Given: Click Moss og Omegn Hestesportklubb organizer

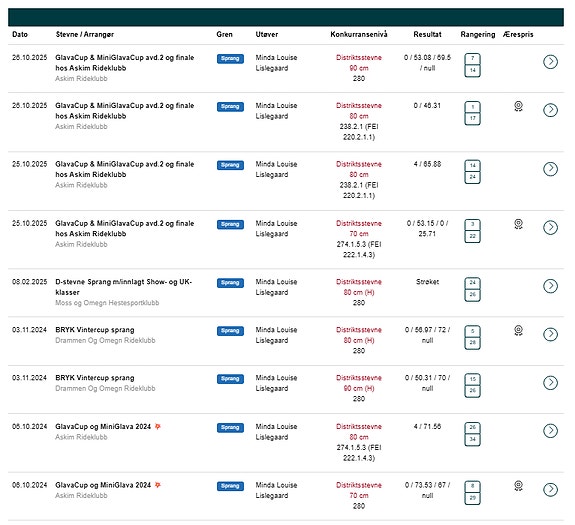Looking at the screenshot, I should [107, 303].
